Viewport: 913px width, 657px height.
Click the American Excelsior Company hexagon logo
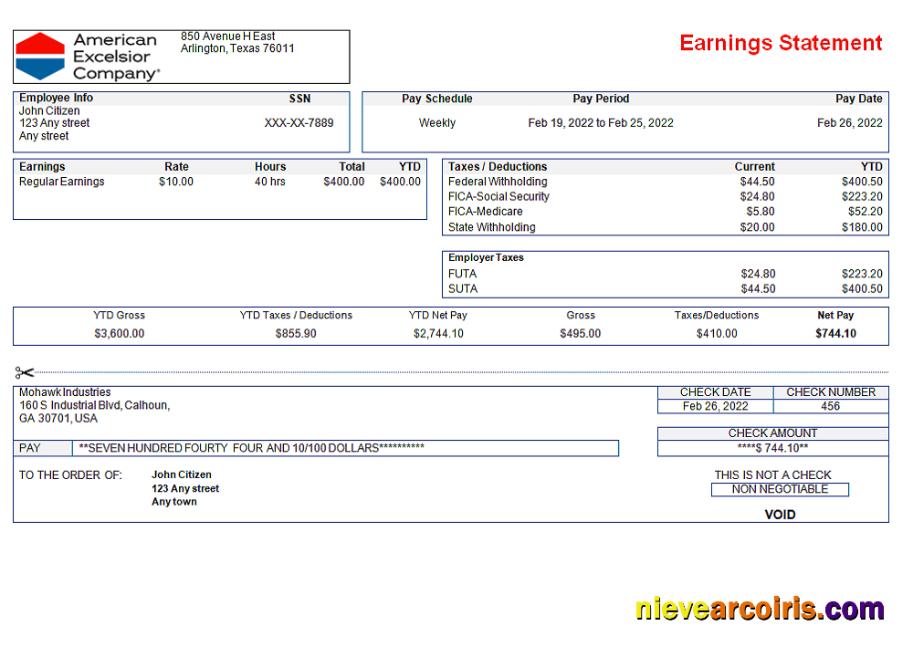pos(40,56)
